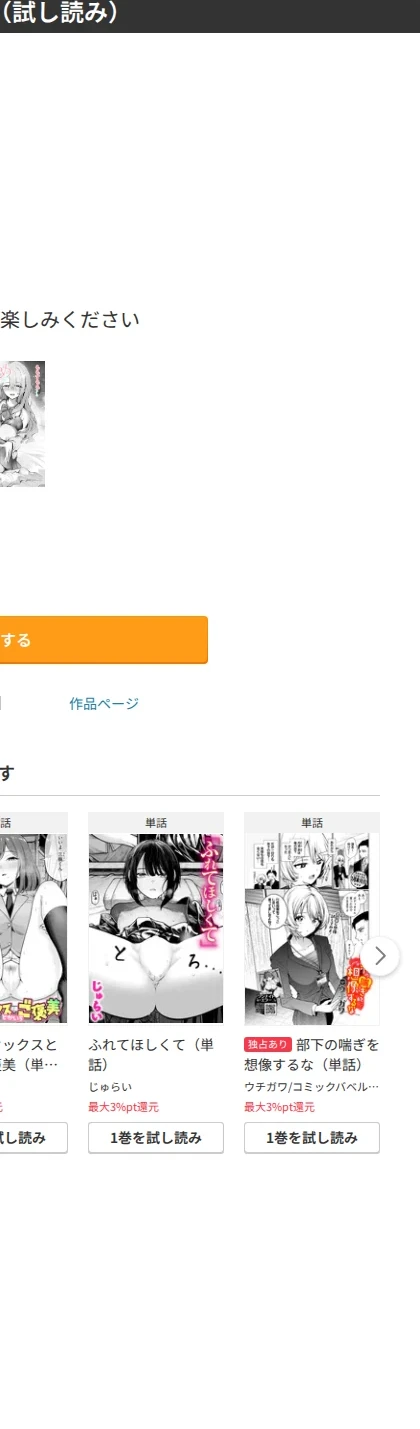Click 最大3%pt還元 under じゅらい
420x1429 pixels.
(x=123, y=1107)
